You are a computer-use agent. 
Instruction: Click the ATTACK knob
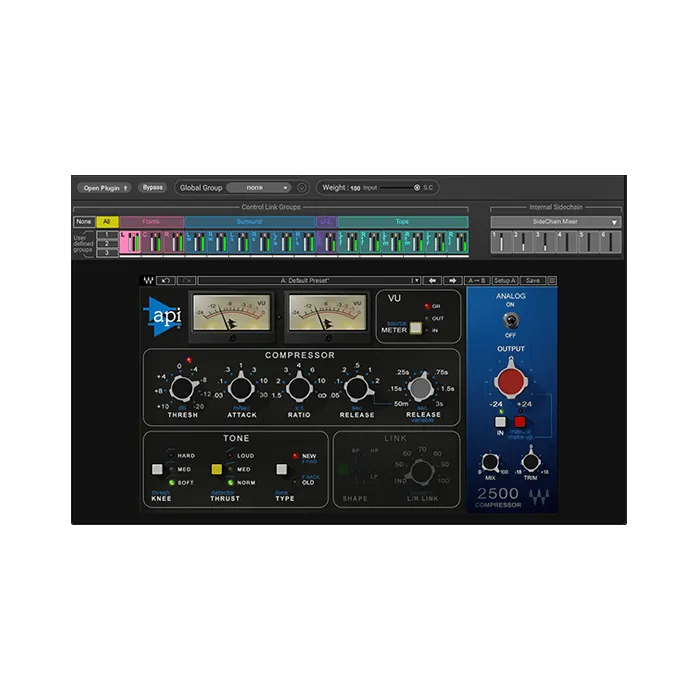(241, 388)
